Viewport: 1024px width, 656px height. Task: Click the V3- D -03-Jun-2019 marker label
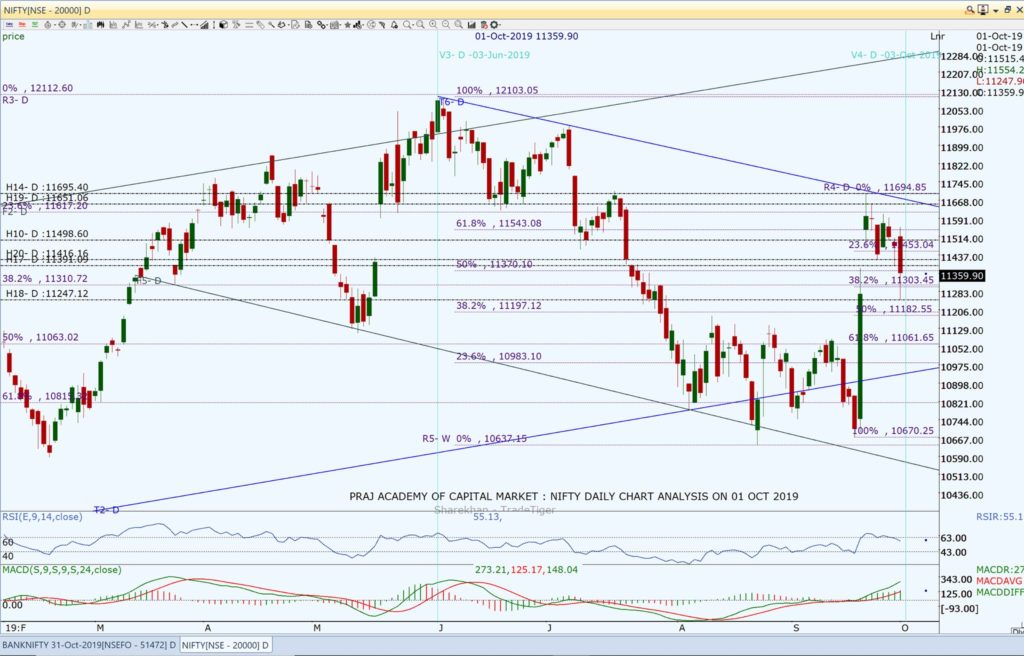pyautogui.click(x=485, y=55)
